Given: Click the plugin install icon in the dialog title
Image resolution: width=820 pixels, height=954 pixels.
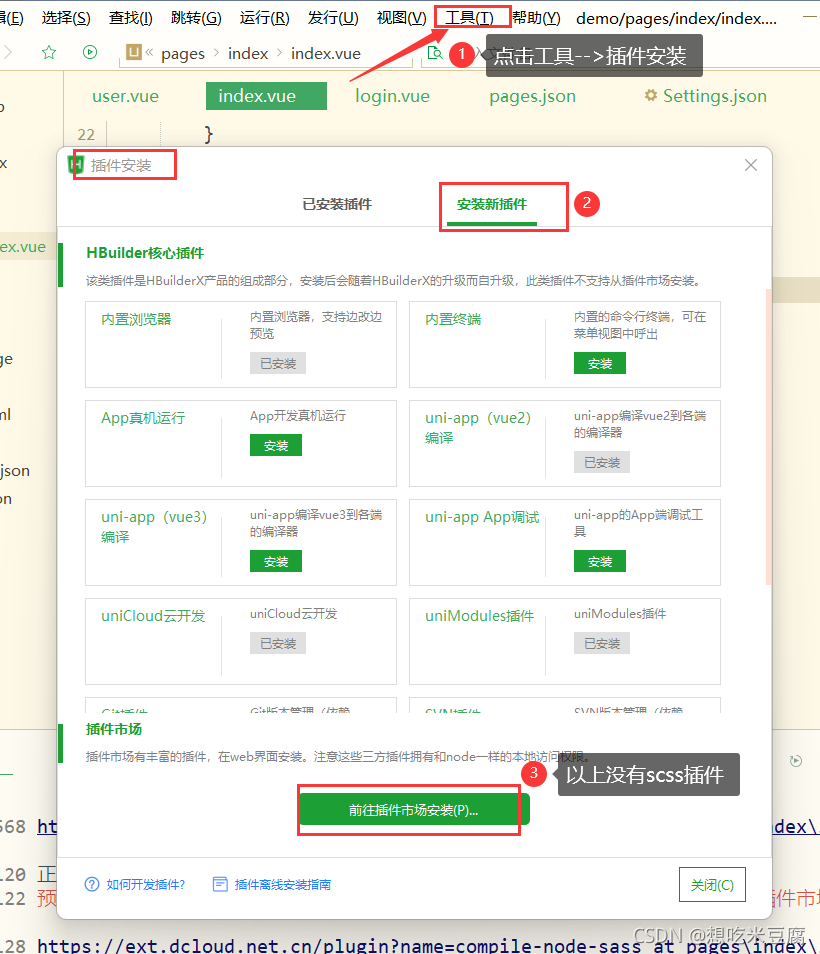Looking at the screenshot, I should tap(76, 163).
